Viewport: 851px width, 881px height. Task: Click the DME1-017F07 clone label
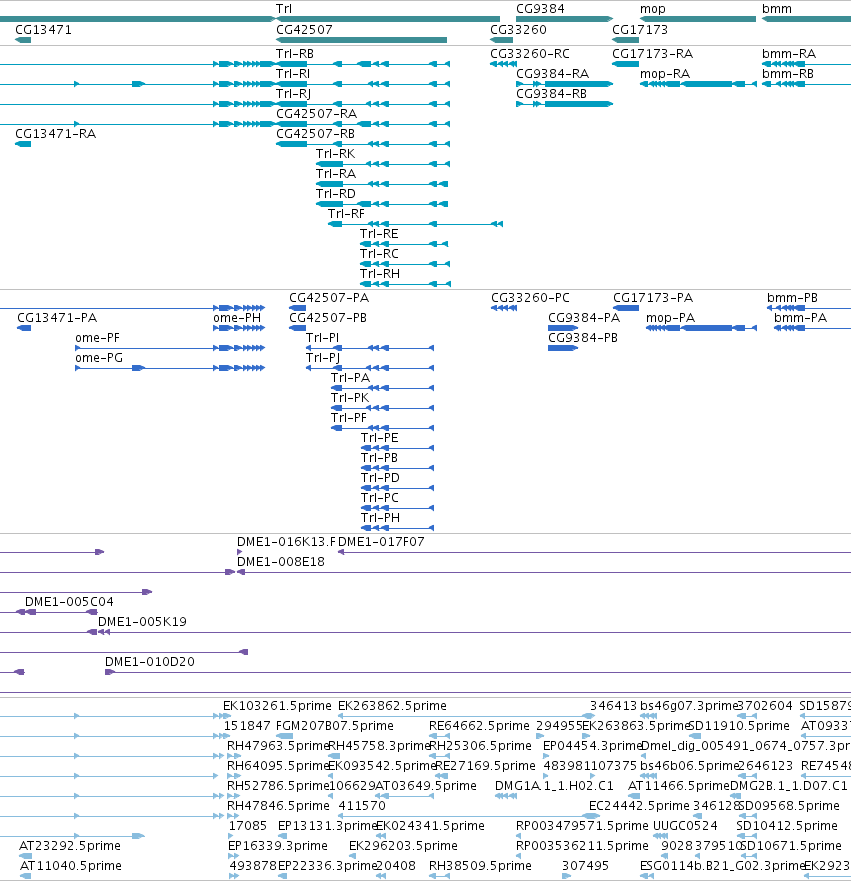coord(381,542)
